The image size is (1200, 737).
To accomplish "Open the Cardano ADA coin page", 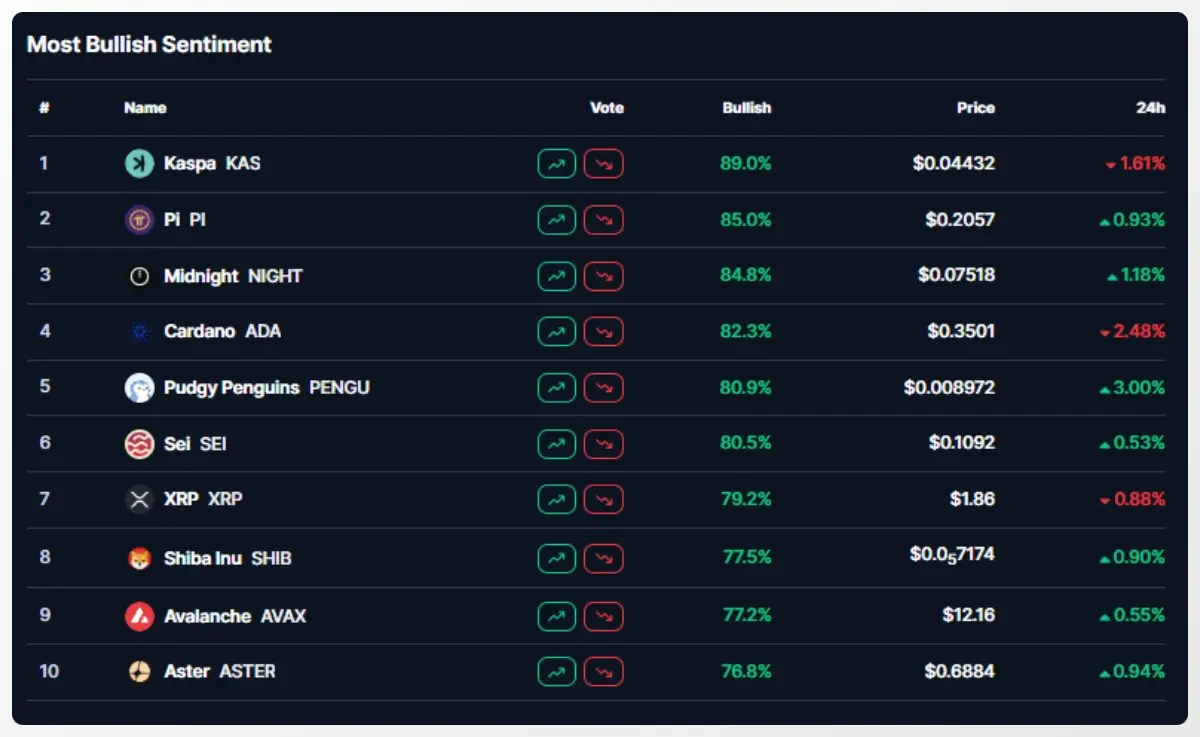I will click(222, 331).
